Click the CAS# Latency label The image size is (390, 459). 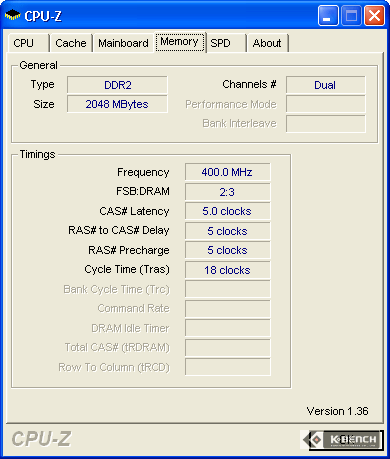pyautogui.click(x=134, y=211)
